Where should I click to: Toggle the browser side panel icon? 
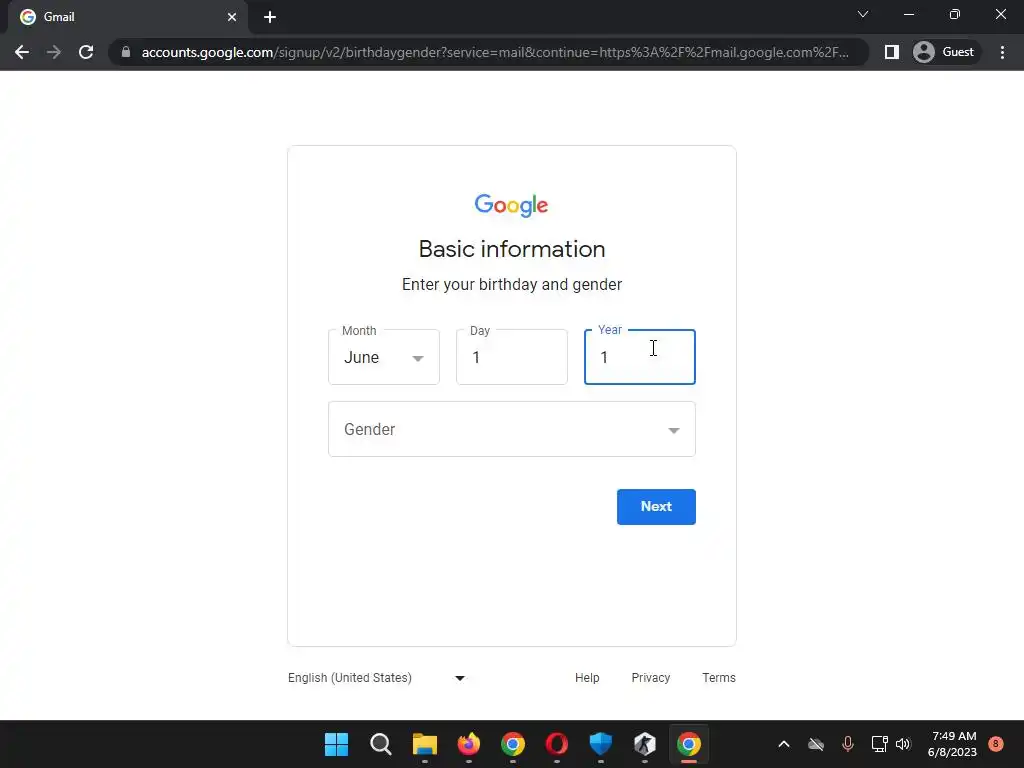(x=891, y=52)
